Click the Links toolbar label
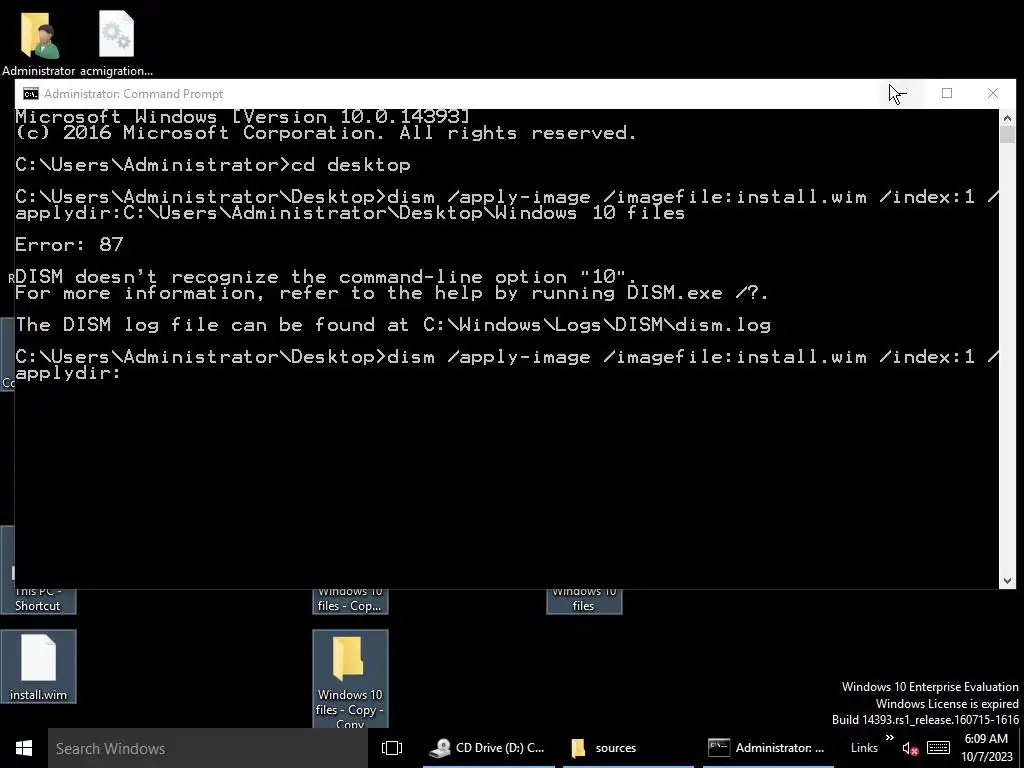This screenshot has width=1024, height=768. (864, 748)
